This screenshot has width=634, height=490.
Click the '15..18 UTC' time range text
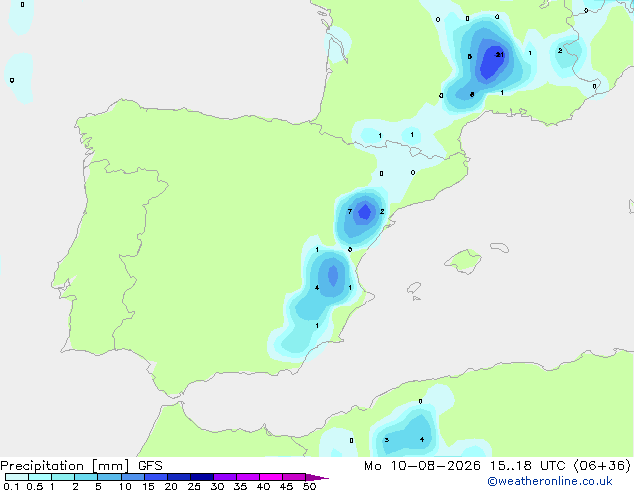click(x=527, y=466)
